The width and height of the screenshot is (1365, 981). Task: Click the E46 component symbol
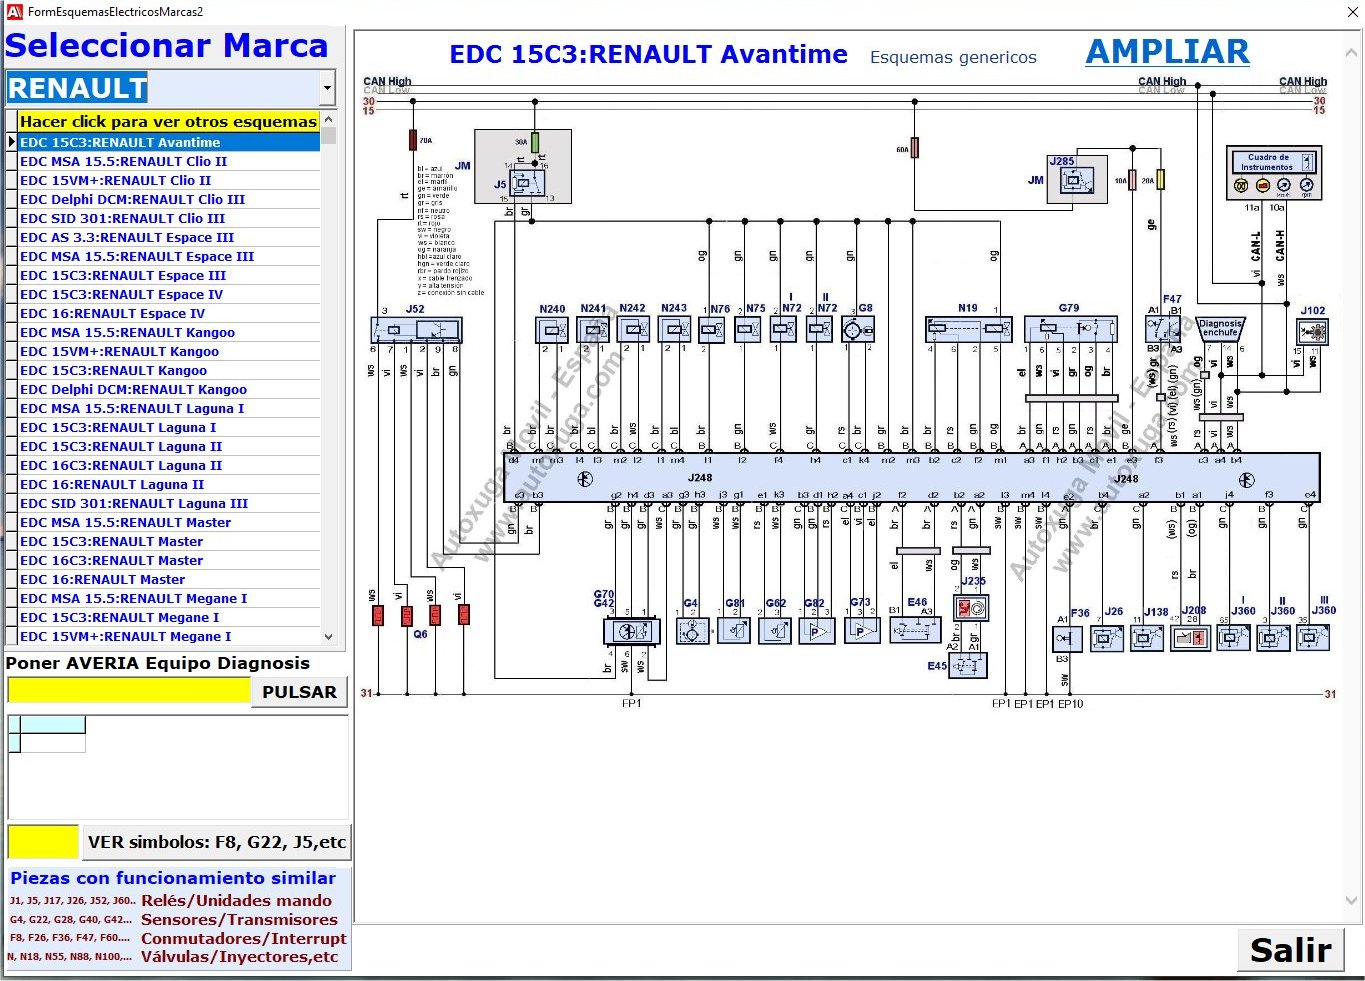[915, 631]
